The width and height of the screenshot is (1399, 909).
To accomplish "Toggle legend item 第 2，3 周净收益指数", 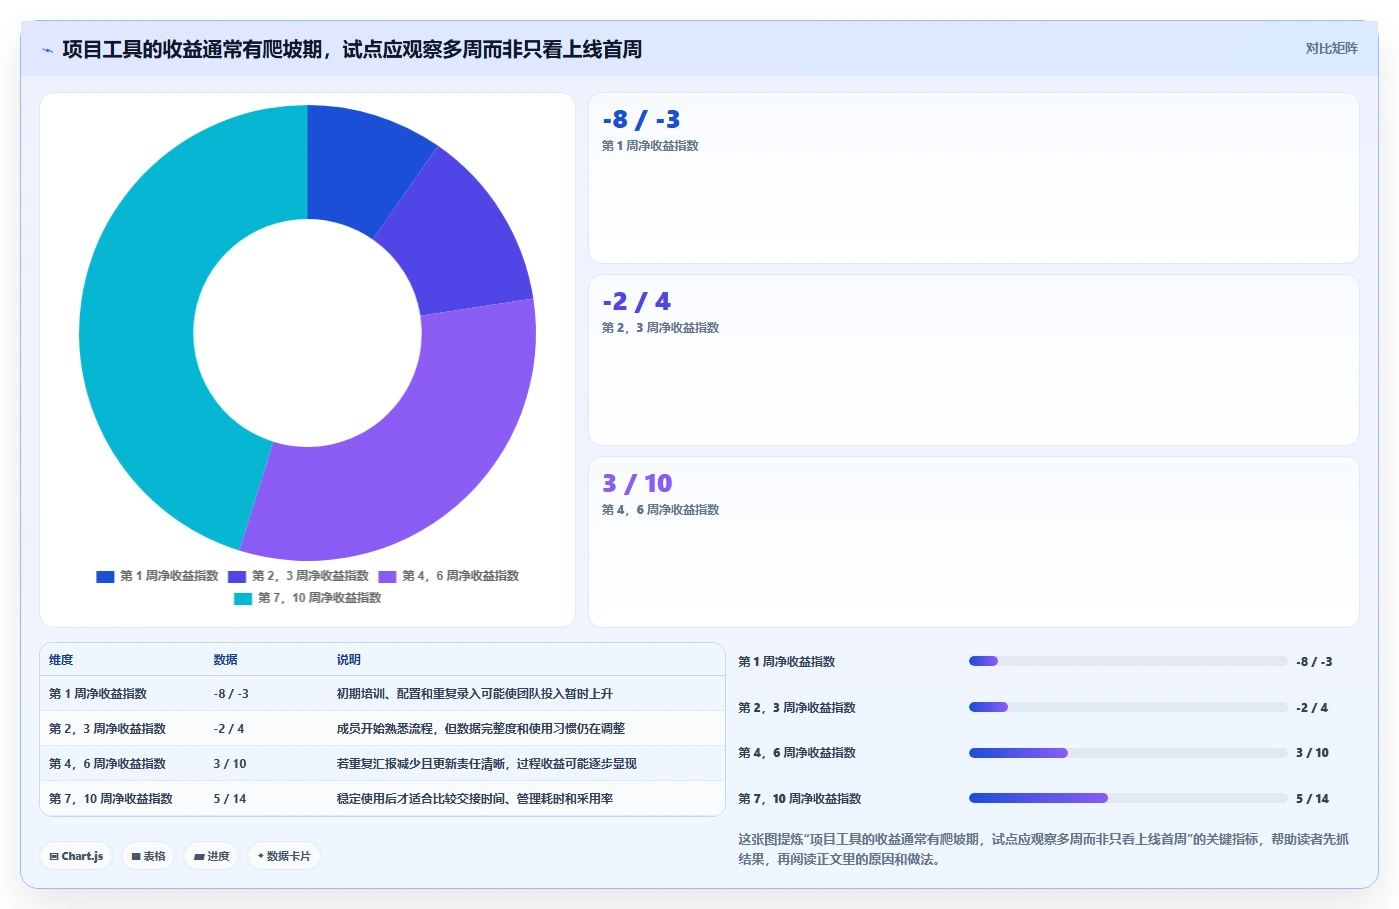I will click(299, 576).
